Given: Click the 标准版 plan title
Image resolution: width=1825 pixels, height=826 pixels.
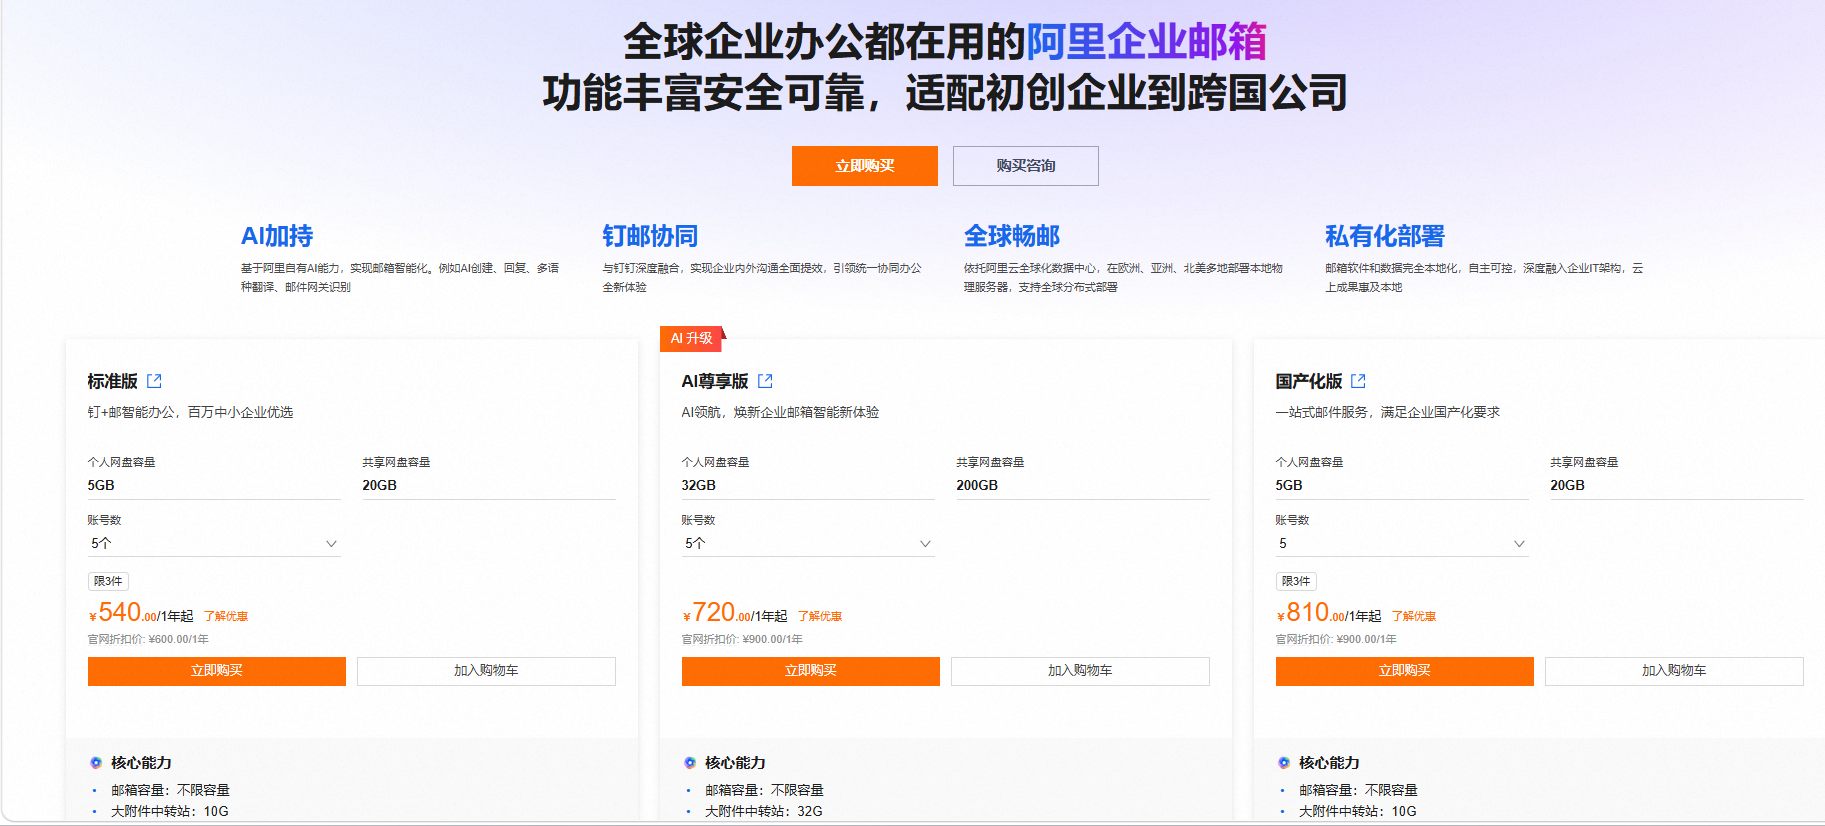Looking at the screenshot, I should coord(113,381).
